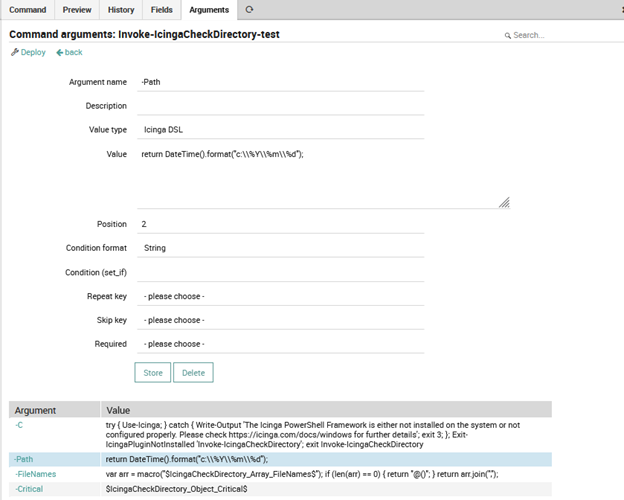Focus the Description input field

pos(281,106)
